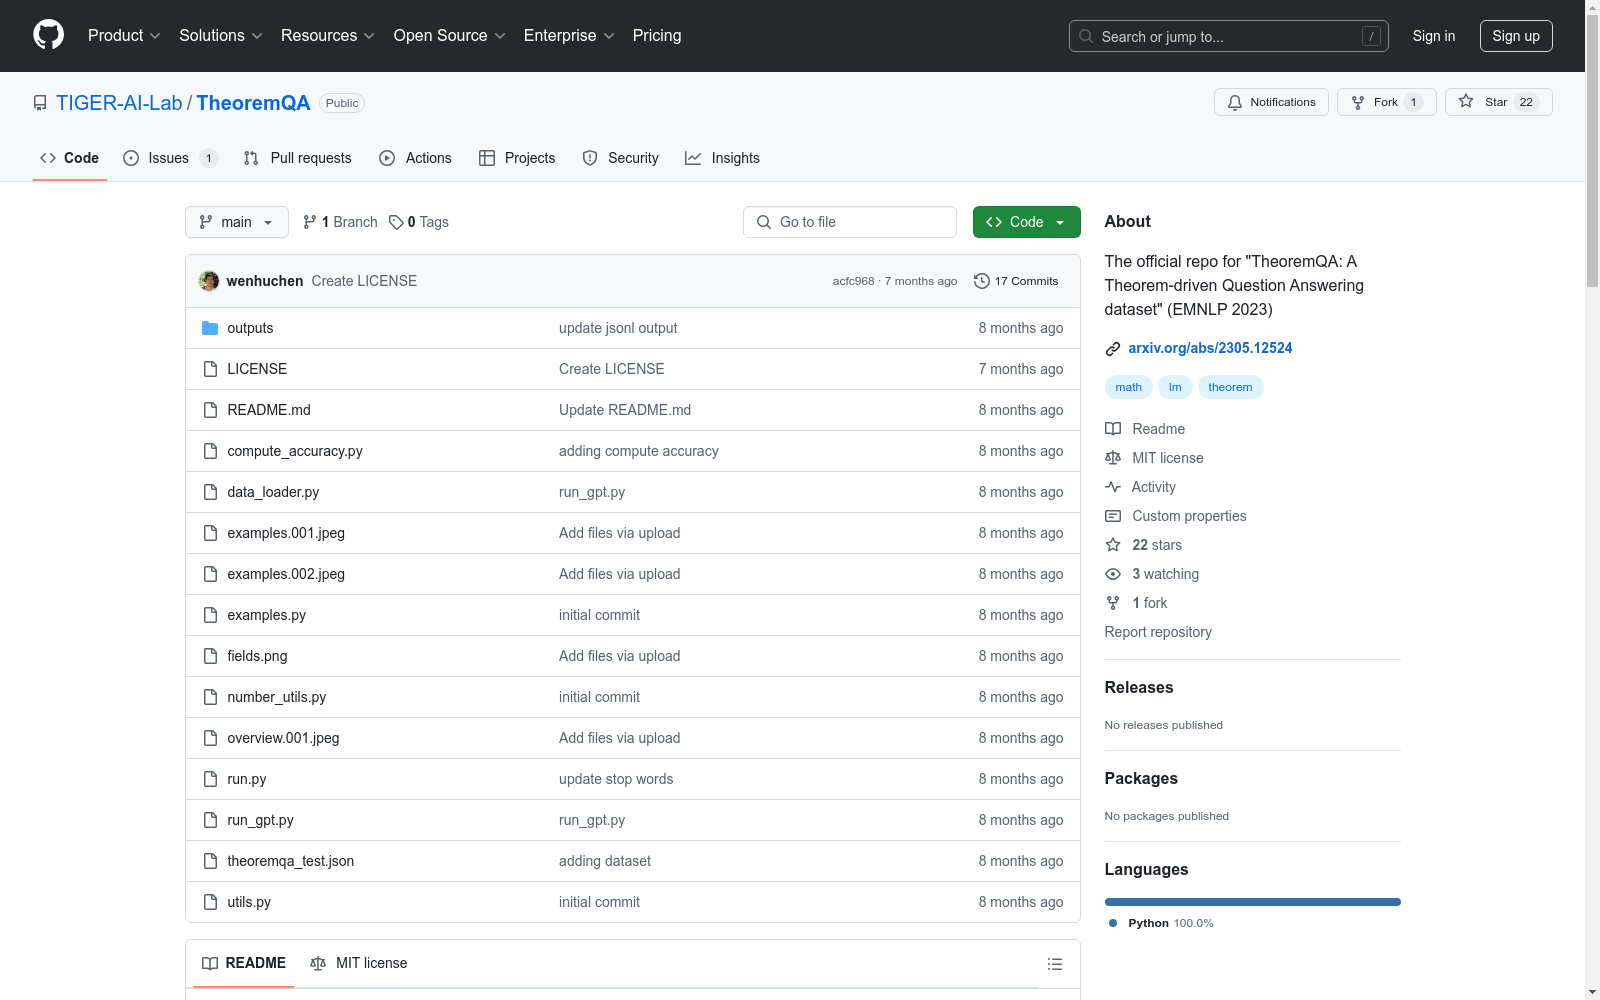Viewport: 1600px width, 1000px height.
Task: Click the star icon in Star button
Action: click(x=1466, y=101)
